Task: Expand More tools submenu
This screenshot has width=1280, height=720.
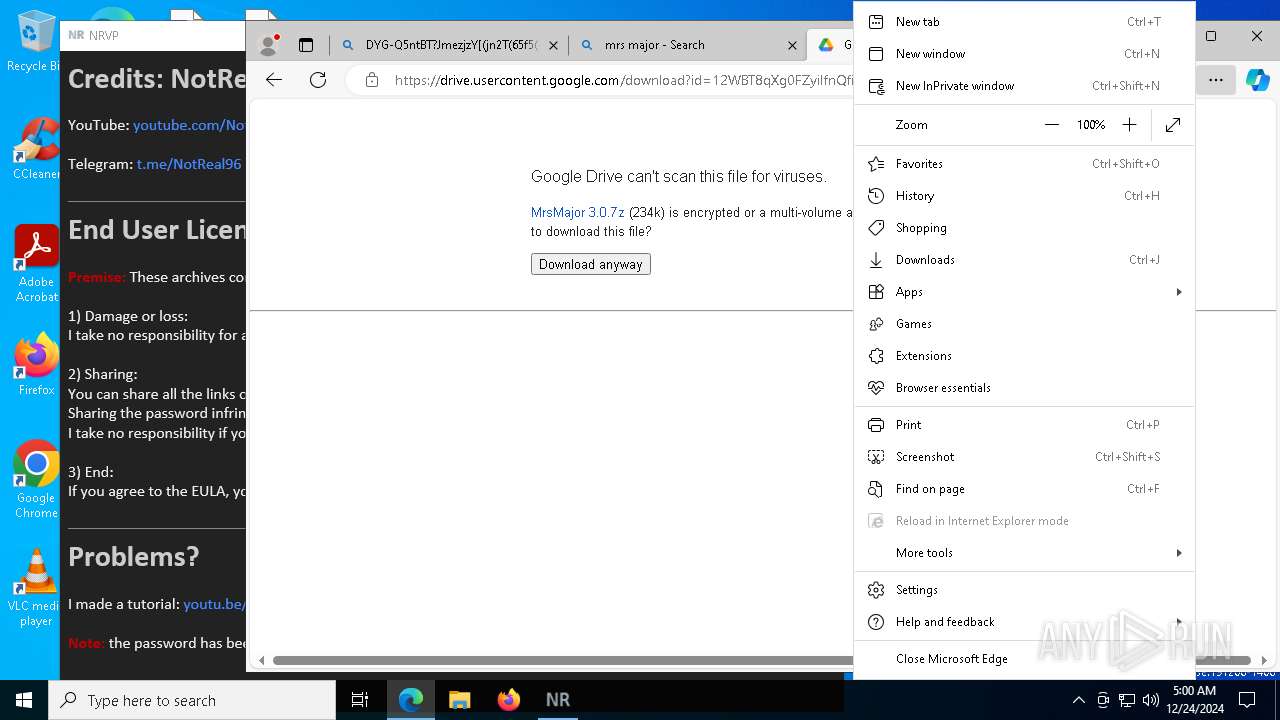Action: point(1025,553)
